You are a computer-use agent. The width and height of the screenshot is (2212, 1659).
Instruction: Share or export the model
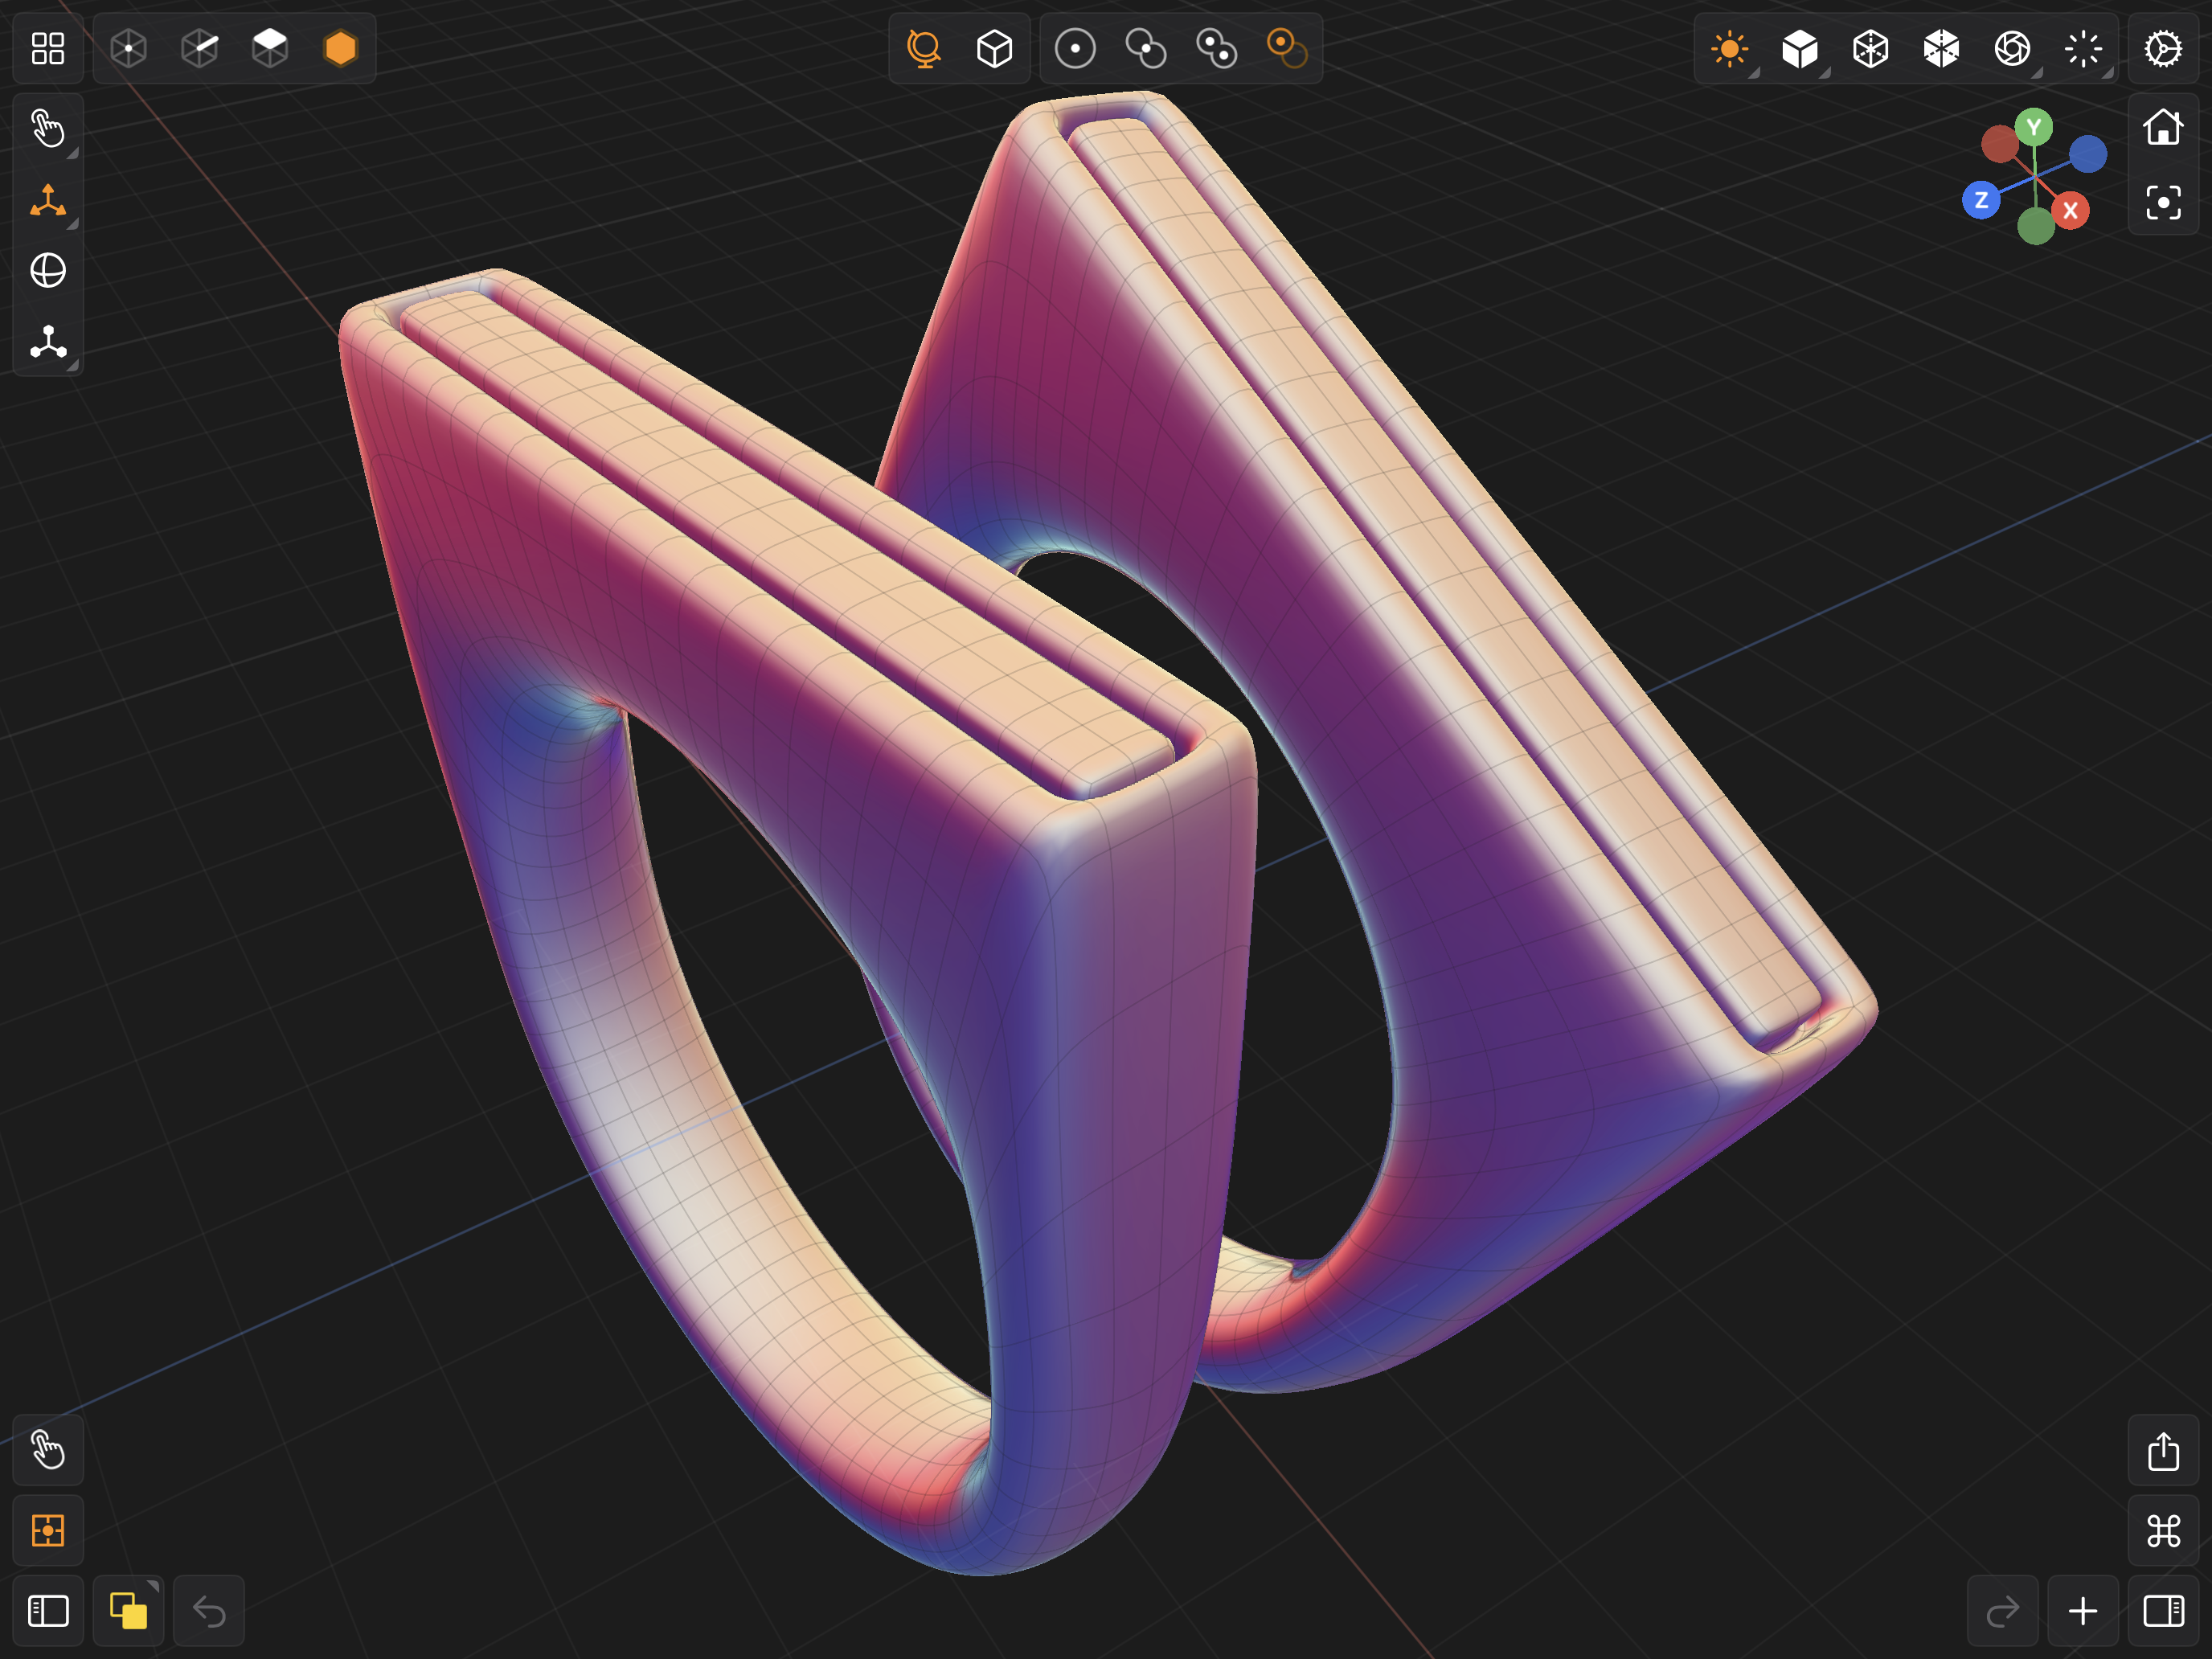2163,1450
